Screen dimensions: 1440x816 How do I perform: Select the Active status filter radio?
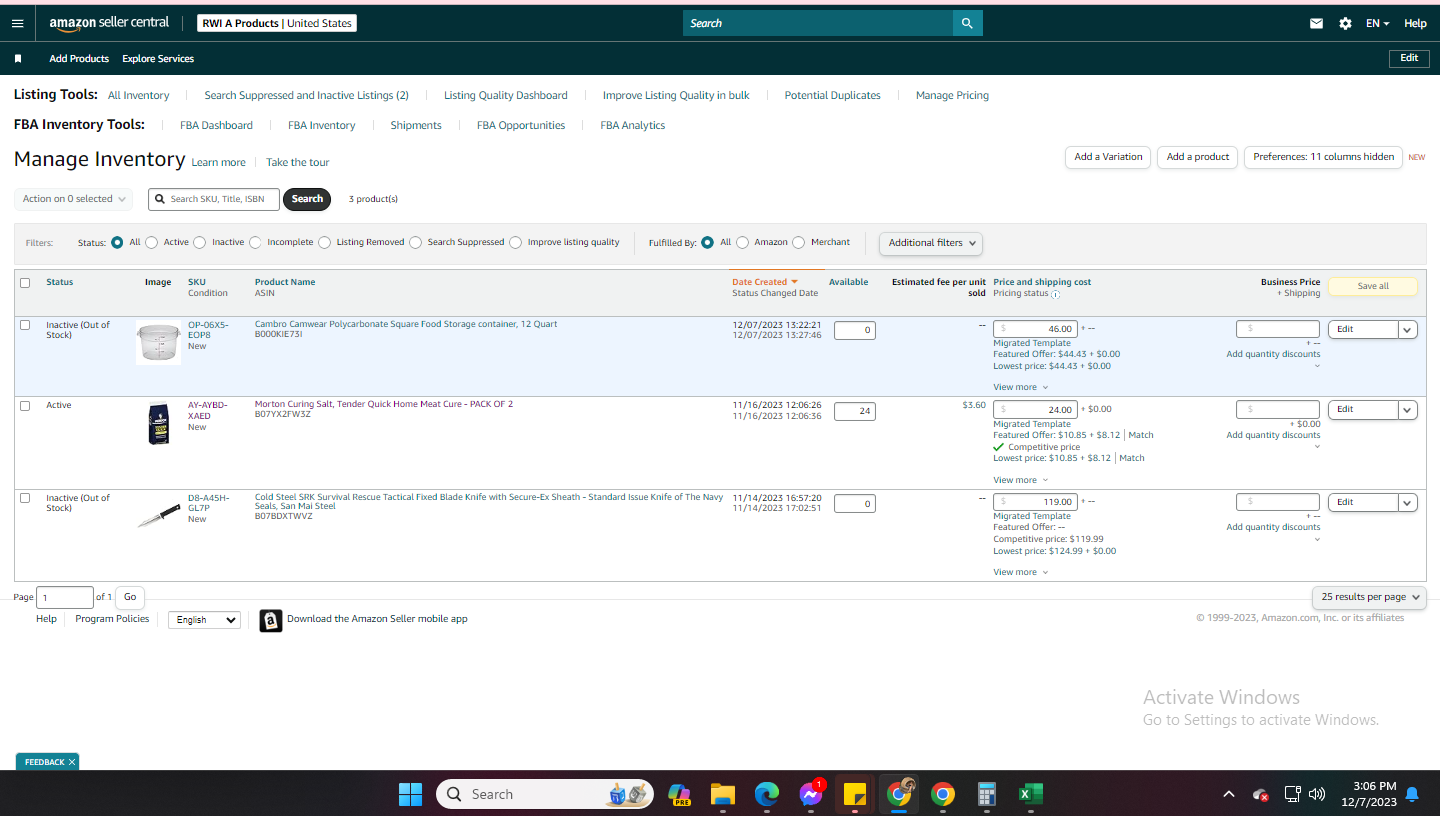[152, 242]
